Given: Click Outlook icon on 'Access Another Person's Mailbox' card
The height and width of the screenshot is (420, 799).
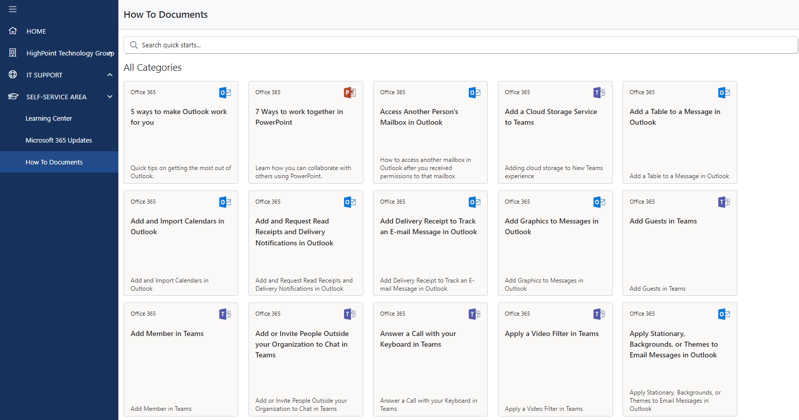Looking at the screenshot, I should click(x=474, y=92).
